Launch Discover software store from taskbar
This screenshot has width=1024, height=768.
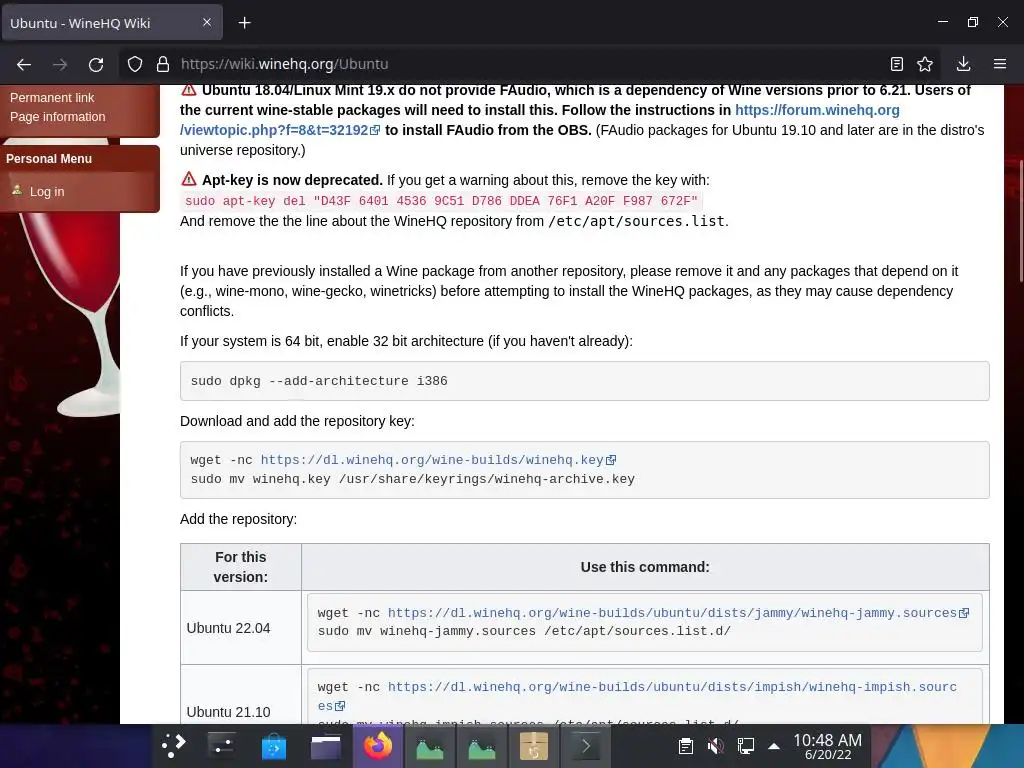274,746
